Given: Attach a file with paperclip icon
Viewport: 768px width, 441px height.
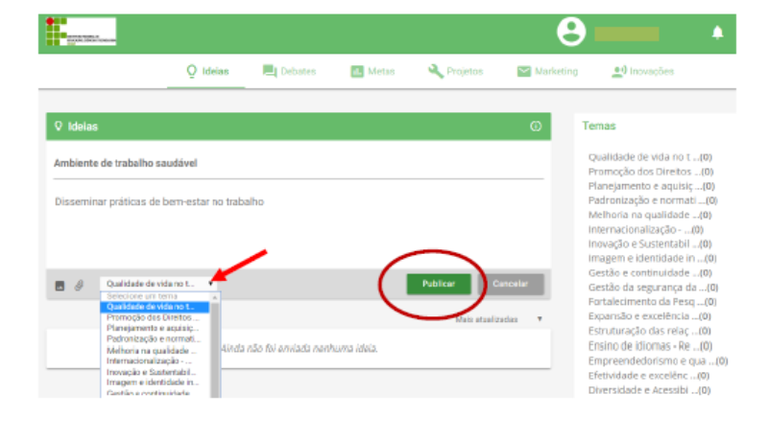Looking at the screenshot, I should (79, 285).
